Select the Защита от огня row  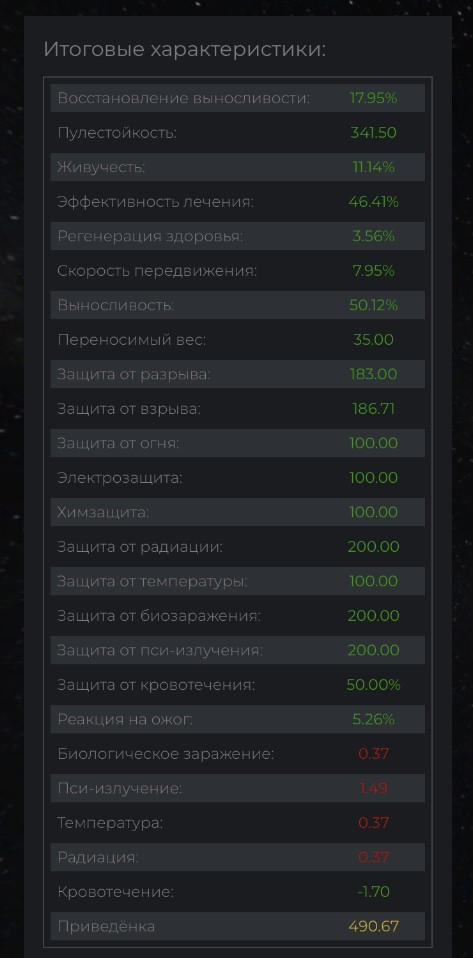pyautogui.click(x=238, y=443)
